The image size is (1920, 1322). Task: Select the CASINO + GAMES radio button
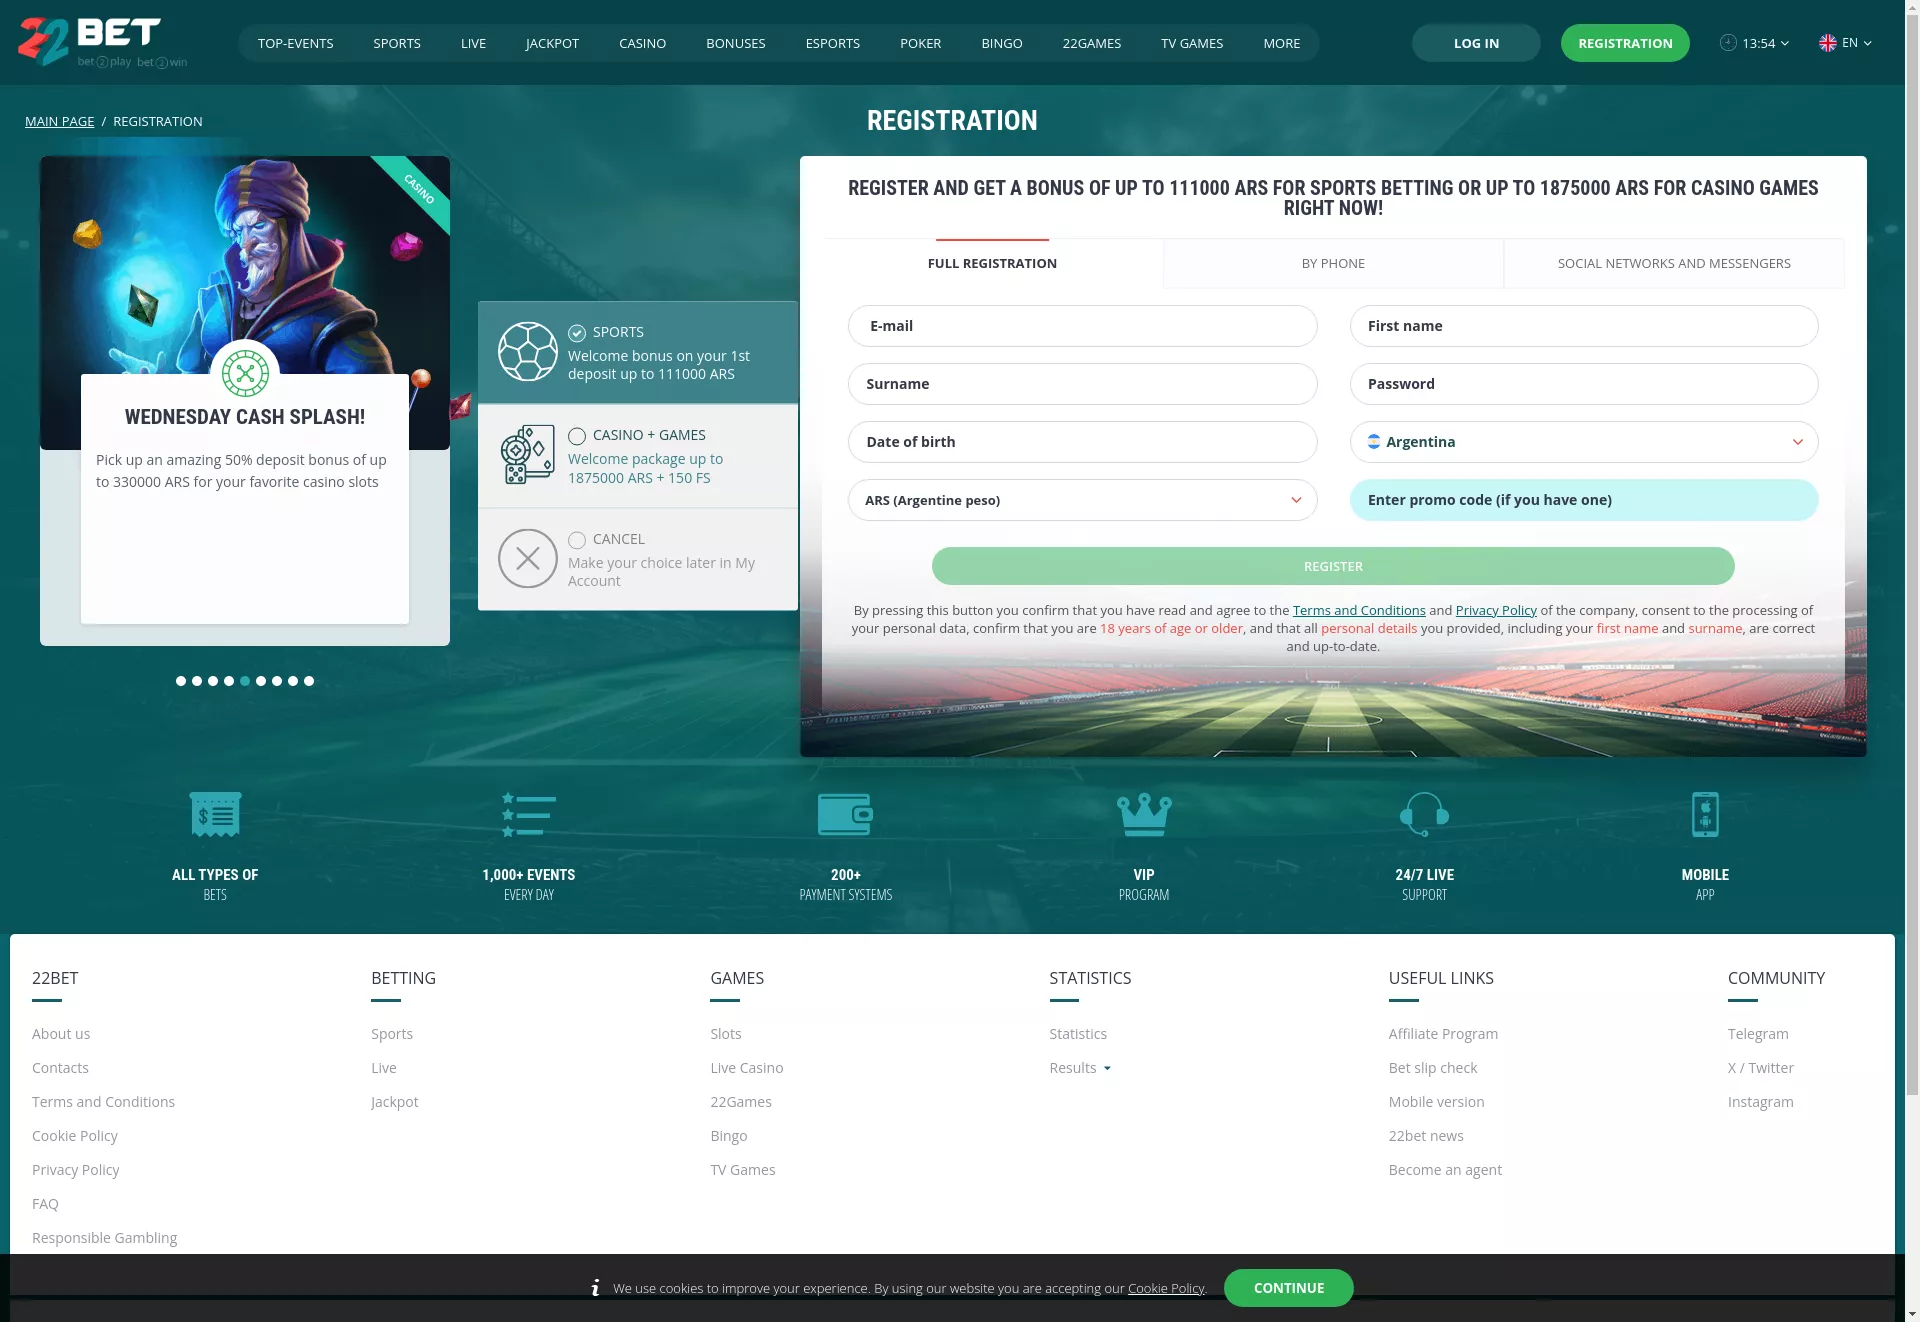(577, 436)
